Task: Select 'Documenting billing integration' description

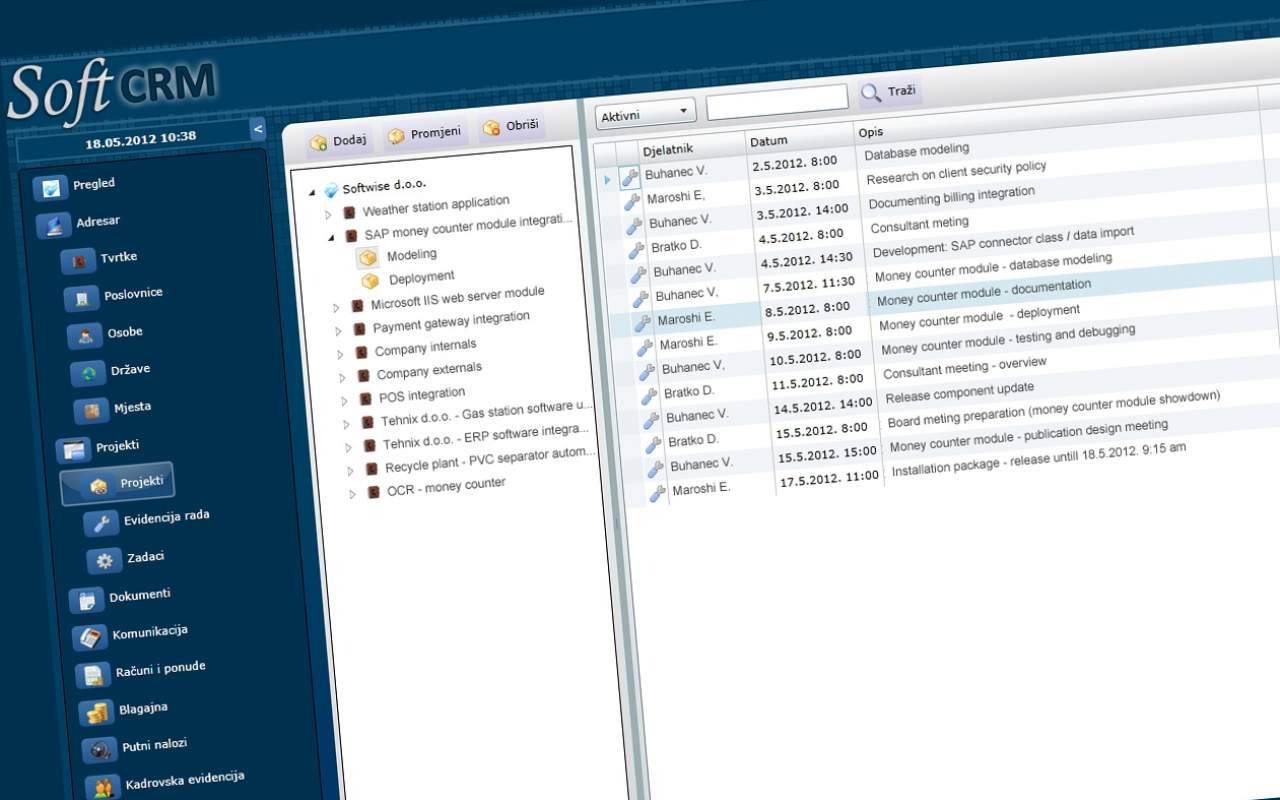Action: (951, 197)
